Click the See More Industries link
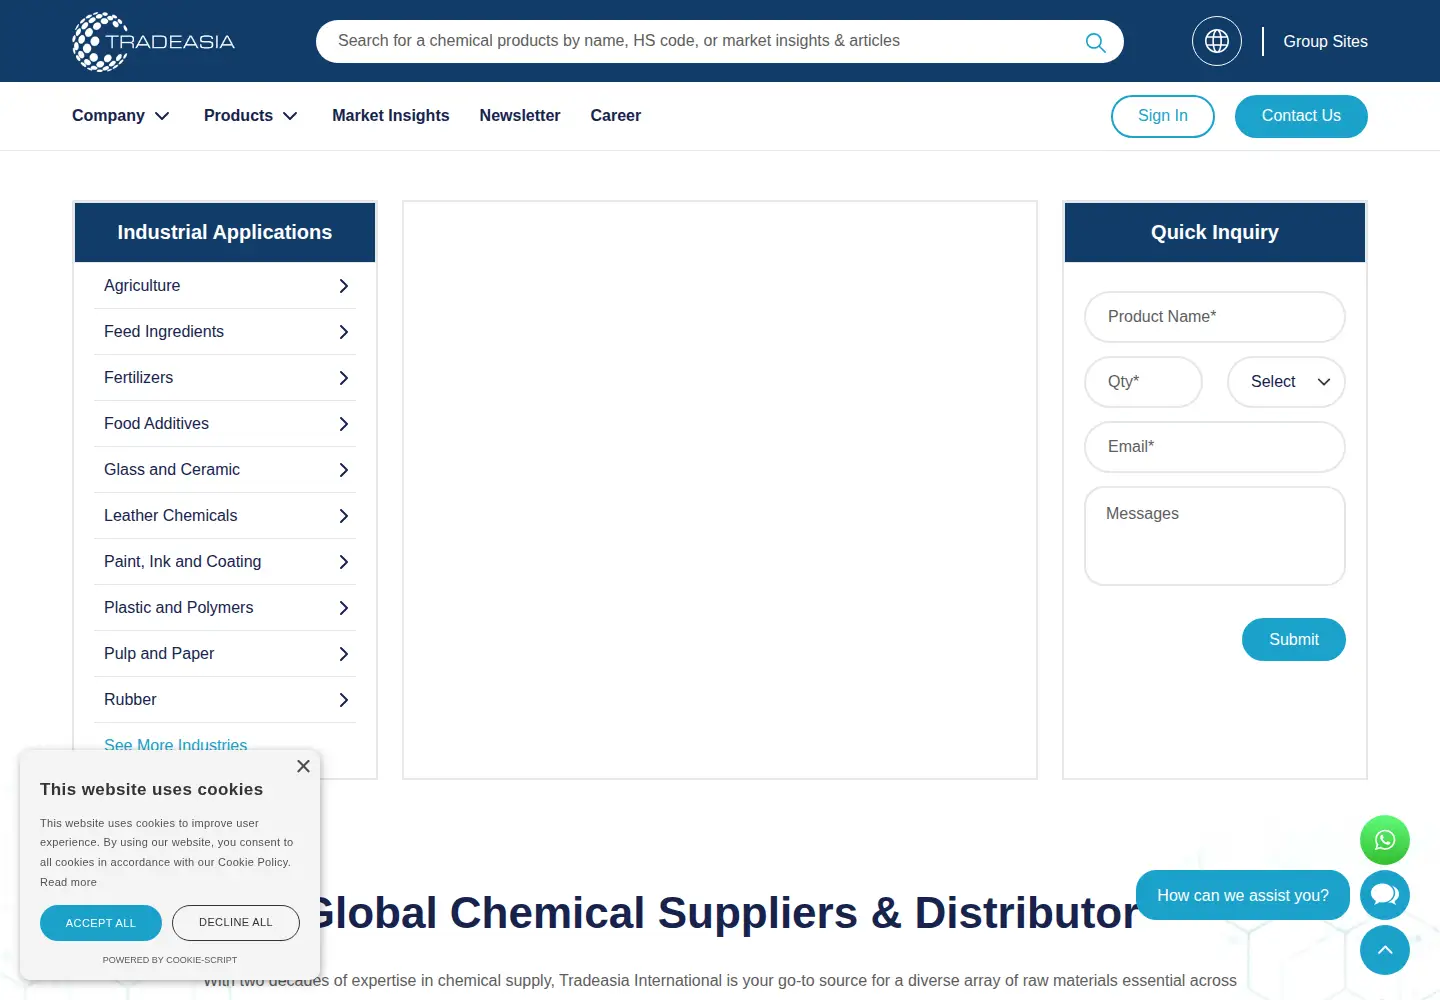Image resolution: width=1440 pixels, height=1000 pixels. [176, 744]
